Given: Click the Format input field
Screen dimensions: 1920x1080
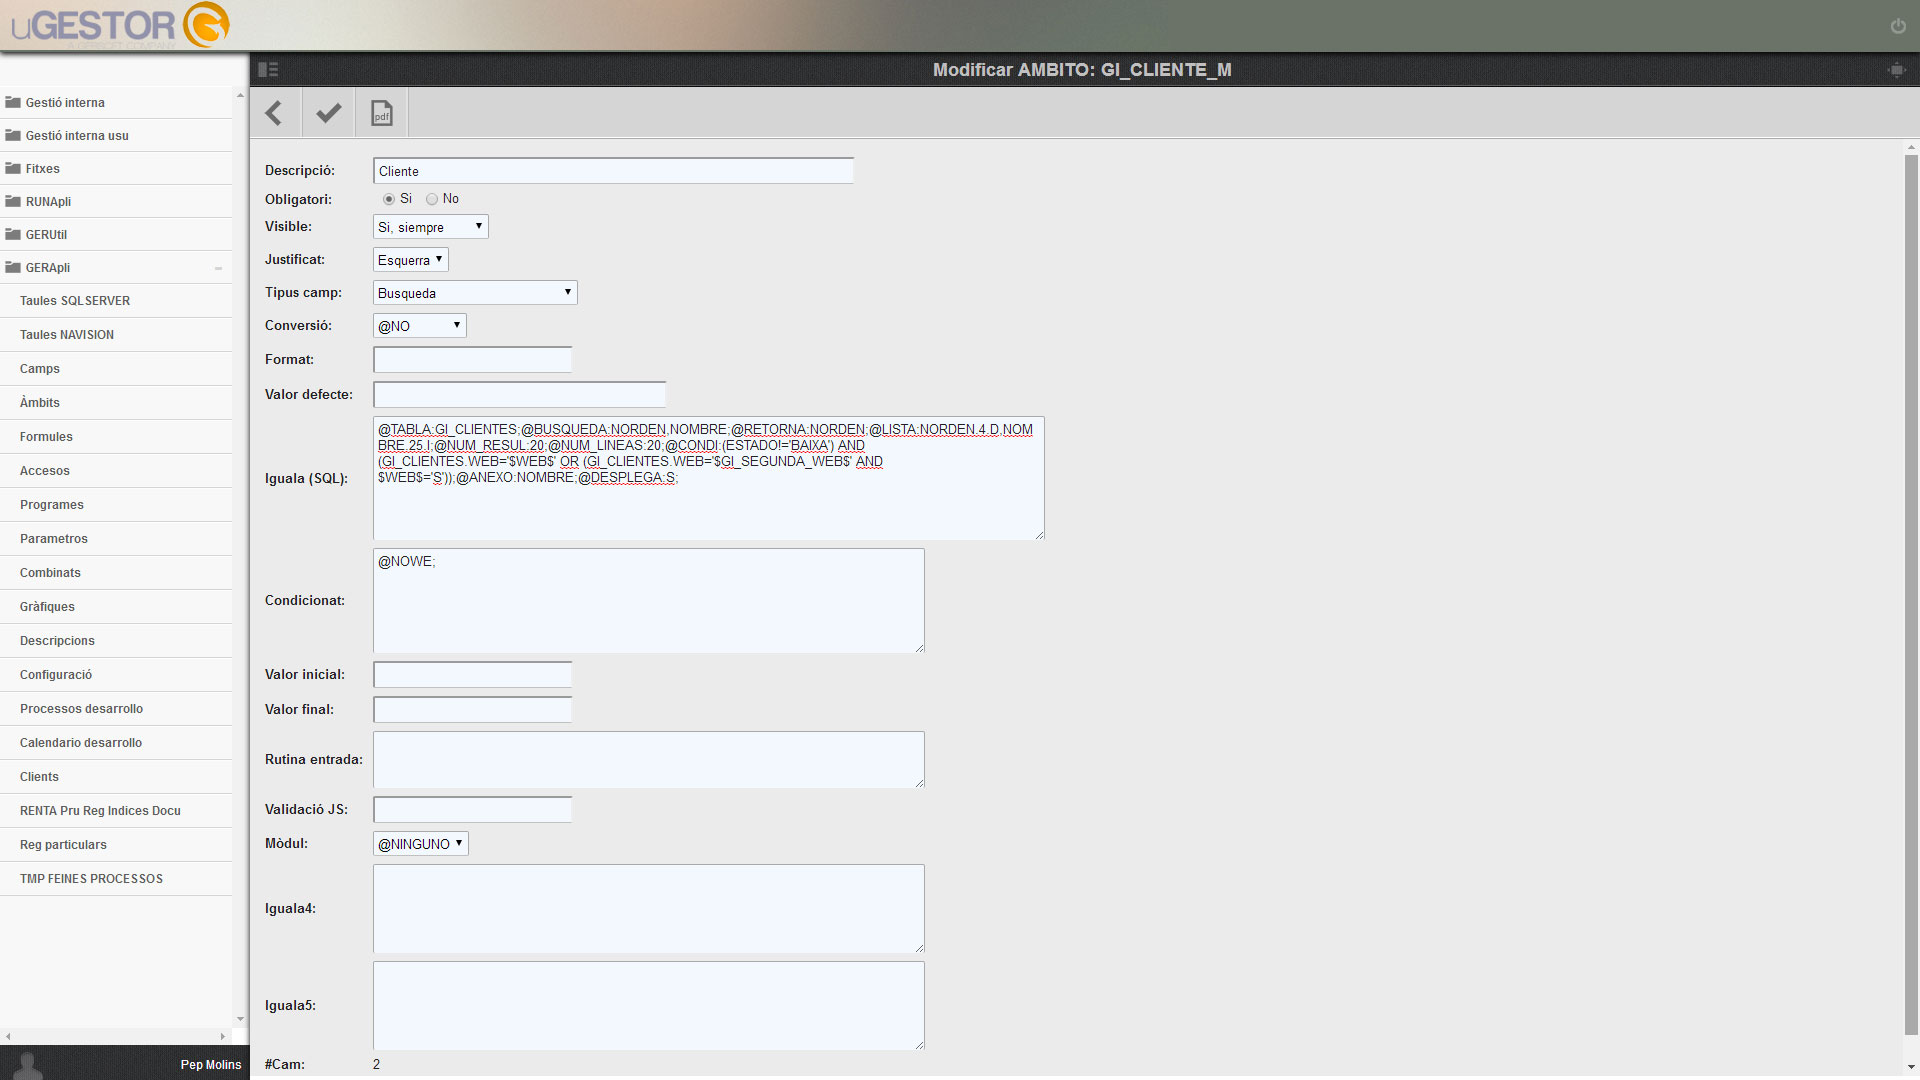Looking at the screenshot, I should point(473,359).
